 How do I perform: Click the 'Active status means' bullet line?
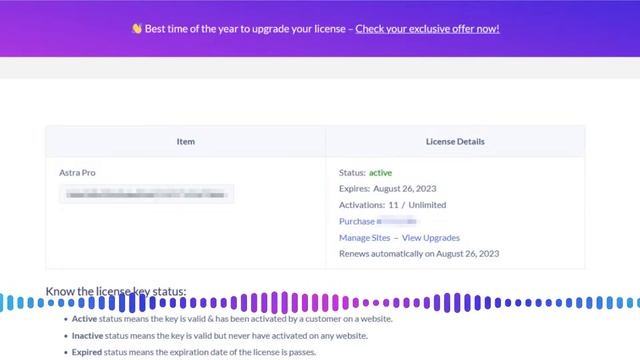(x=232, y=319)
